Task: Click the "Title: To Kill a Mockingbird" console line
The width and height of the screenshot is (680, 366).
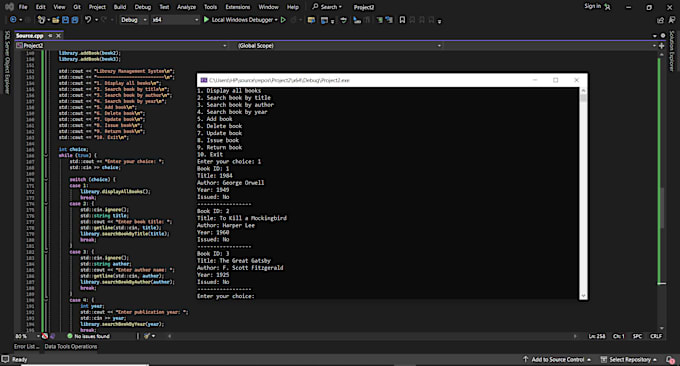Action: [x=242, y=218]
